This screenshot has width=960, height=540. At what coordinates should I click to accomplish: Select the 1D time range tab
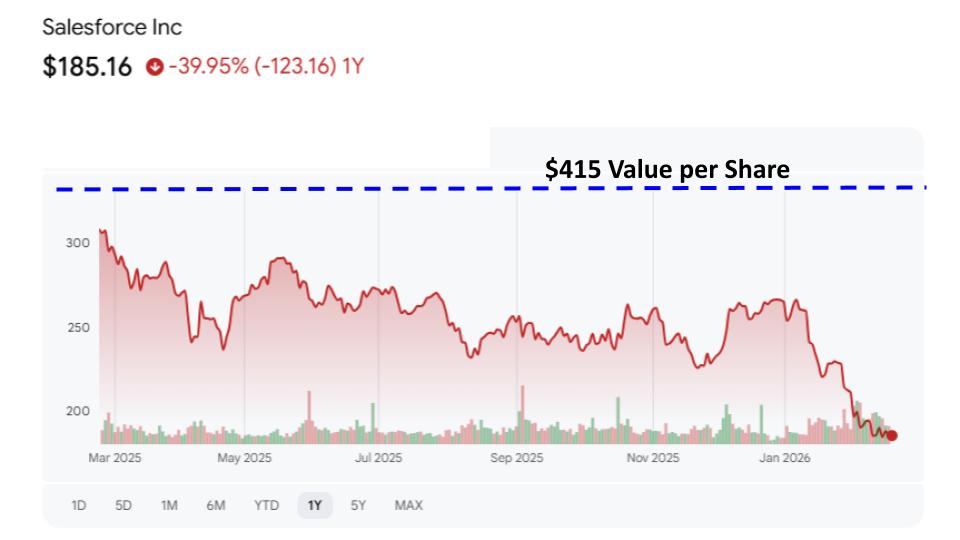click(77, 505)
